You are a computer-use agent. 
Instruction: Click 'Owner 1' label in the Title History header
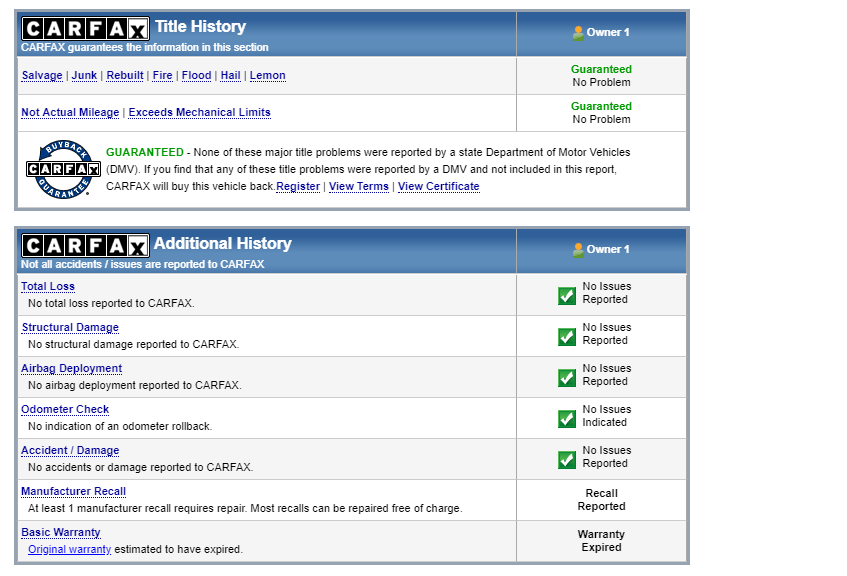point(608,32)
